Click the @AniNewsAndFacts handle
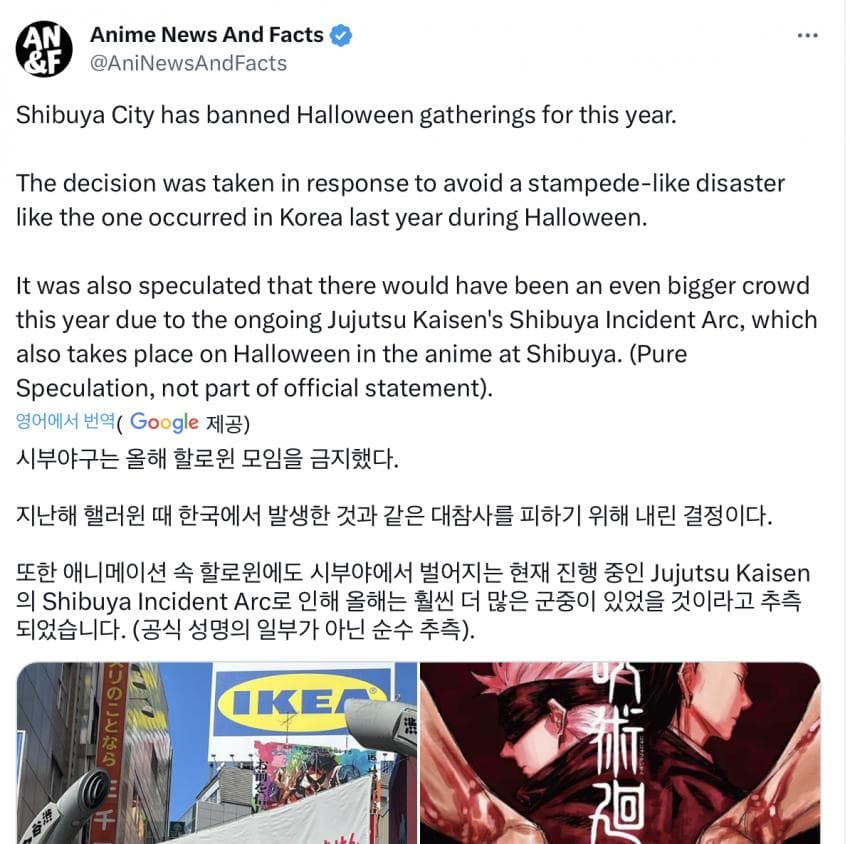850x844 pixels. click(x=188, y=63)
